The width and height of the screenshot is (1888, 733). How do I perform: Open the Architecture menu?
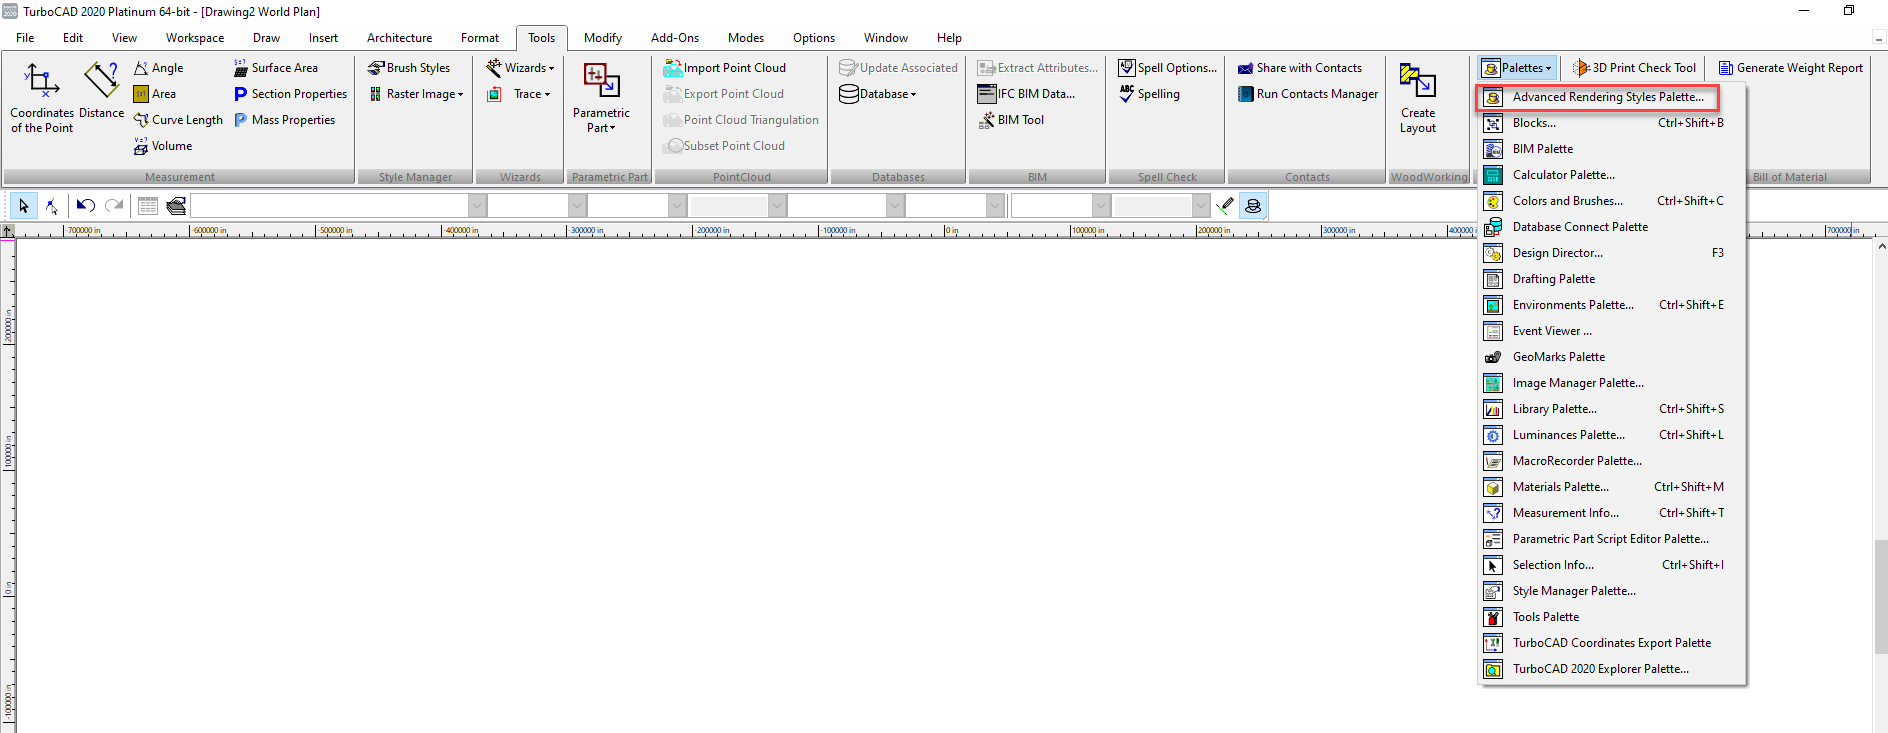pyautogui.click(x=399, y=38)
